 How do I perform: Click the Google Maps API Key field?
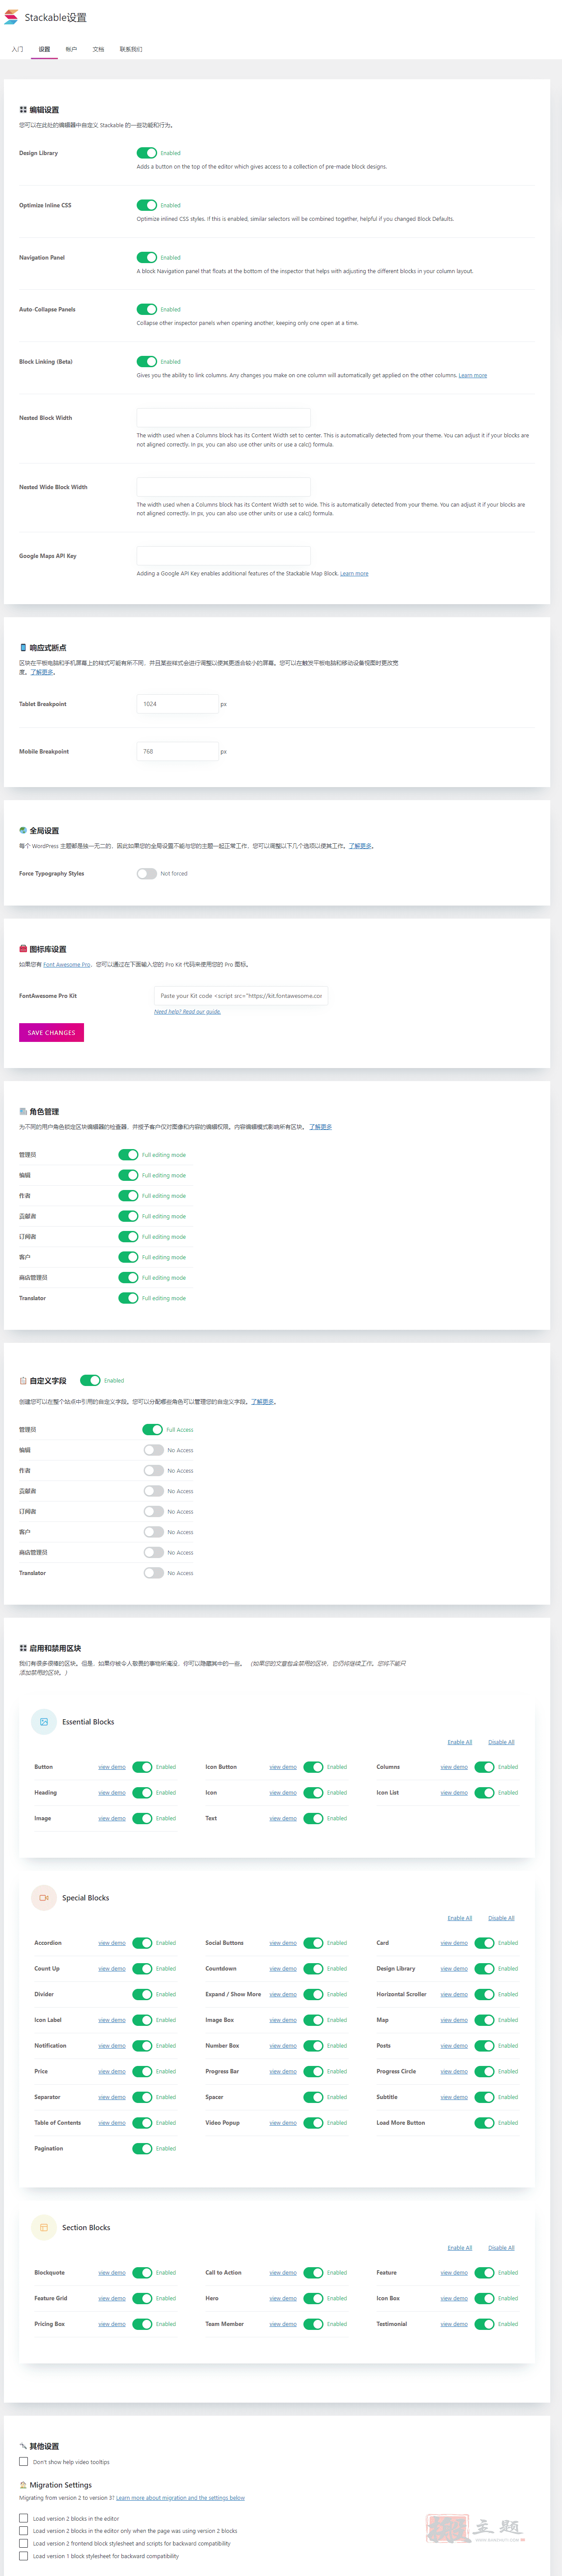click(223, 556)
